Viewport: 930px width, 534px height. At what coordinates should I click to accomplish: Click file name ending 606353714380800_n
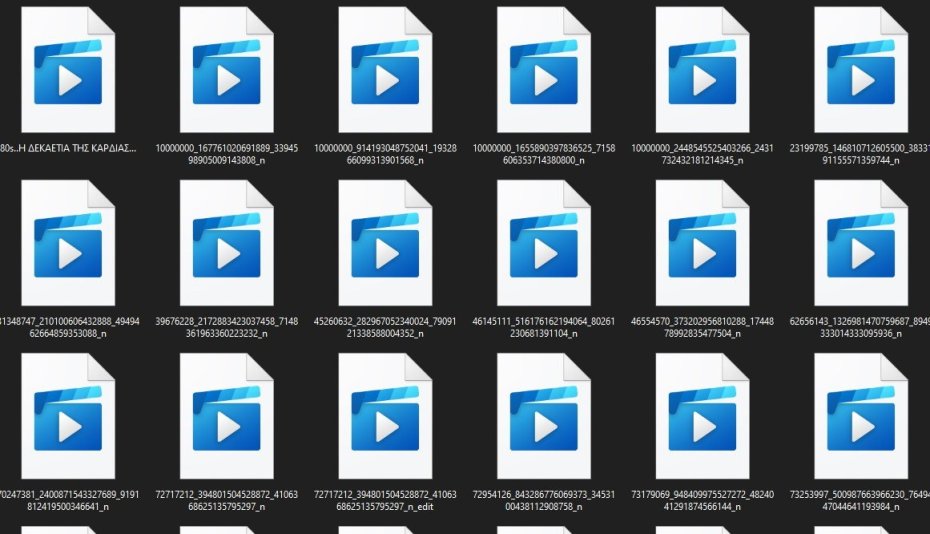544,154
